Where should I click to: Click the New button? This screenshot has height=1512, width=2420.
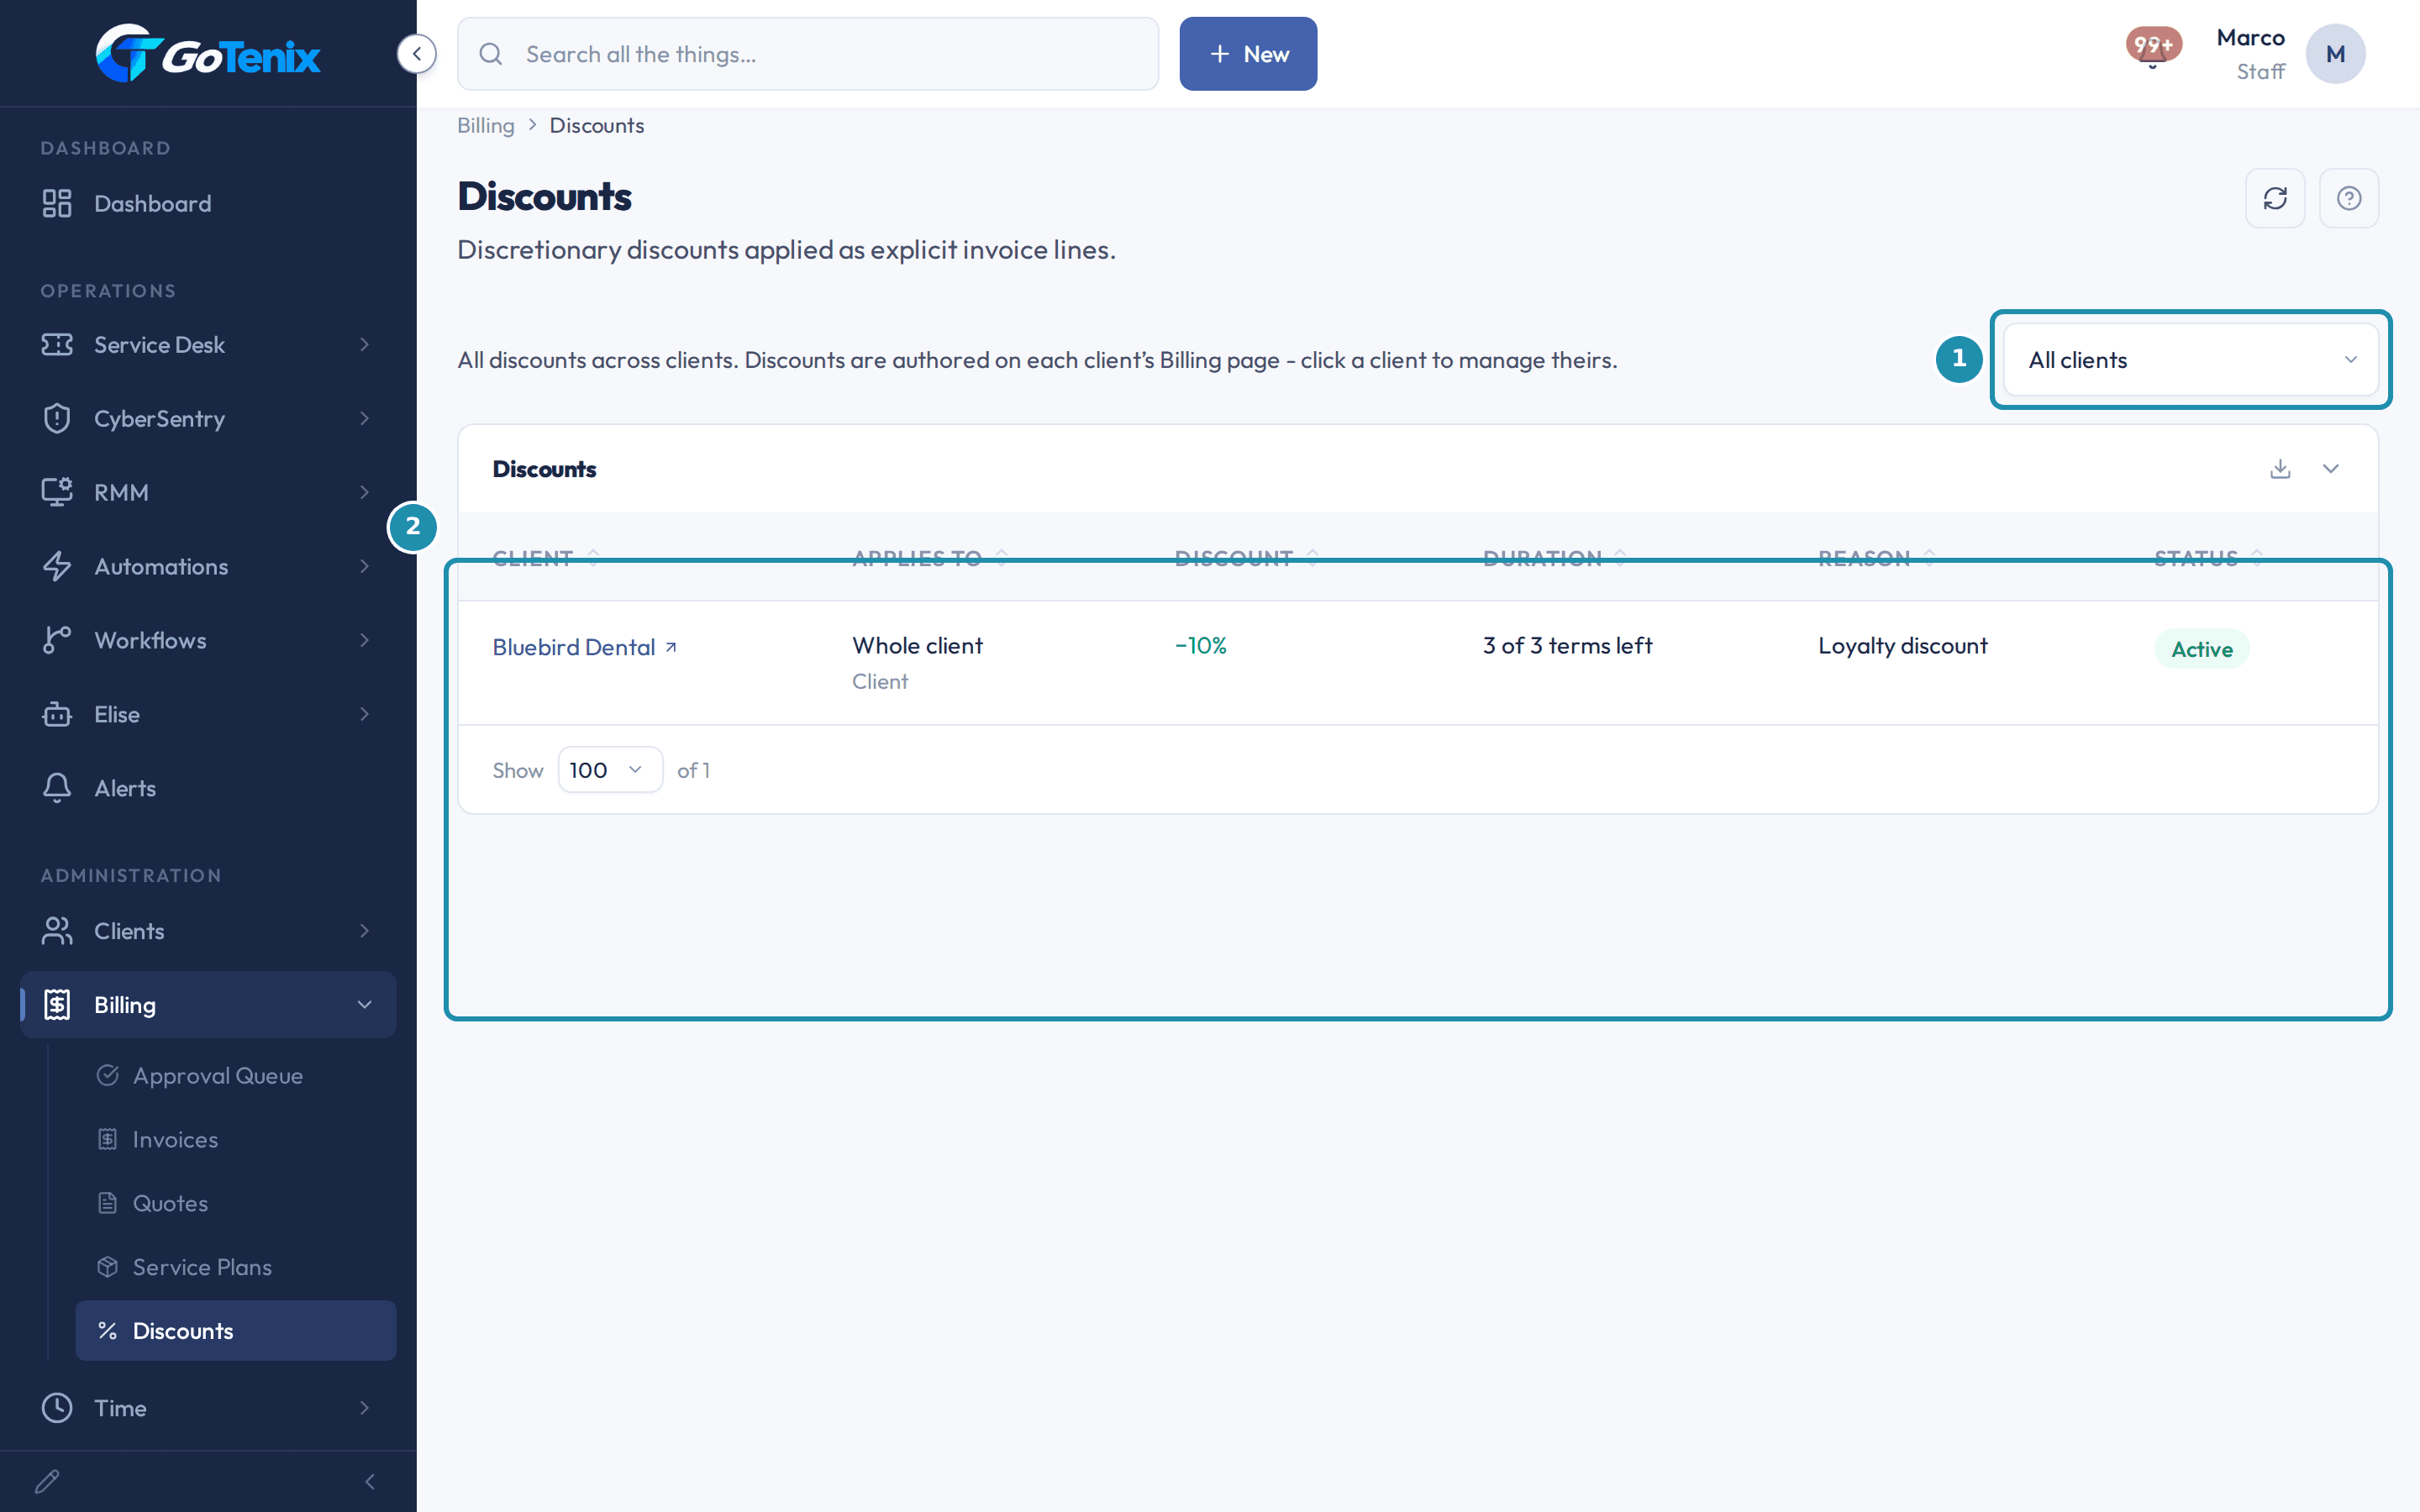(x=1248, y=54)
